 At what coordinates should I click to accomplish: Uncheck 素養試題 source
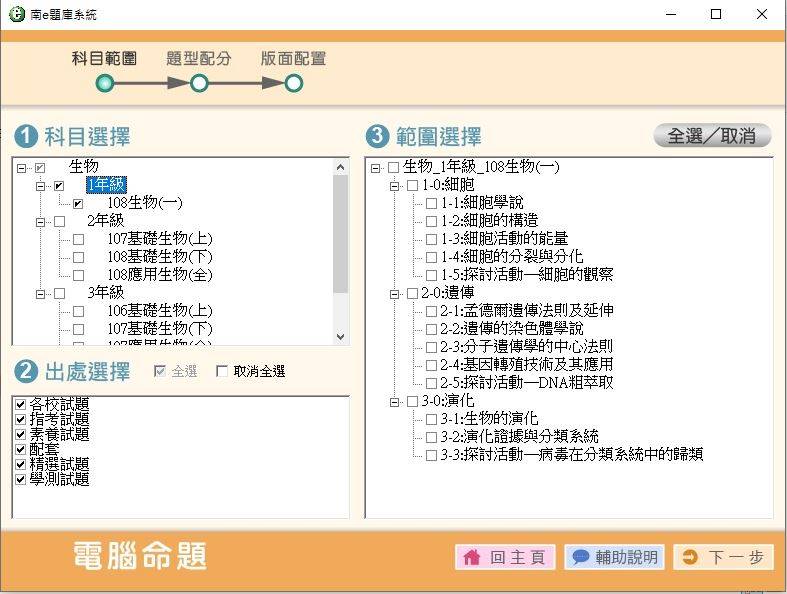[21, 434]
